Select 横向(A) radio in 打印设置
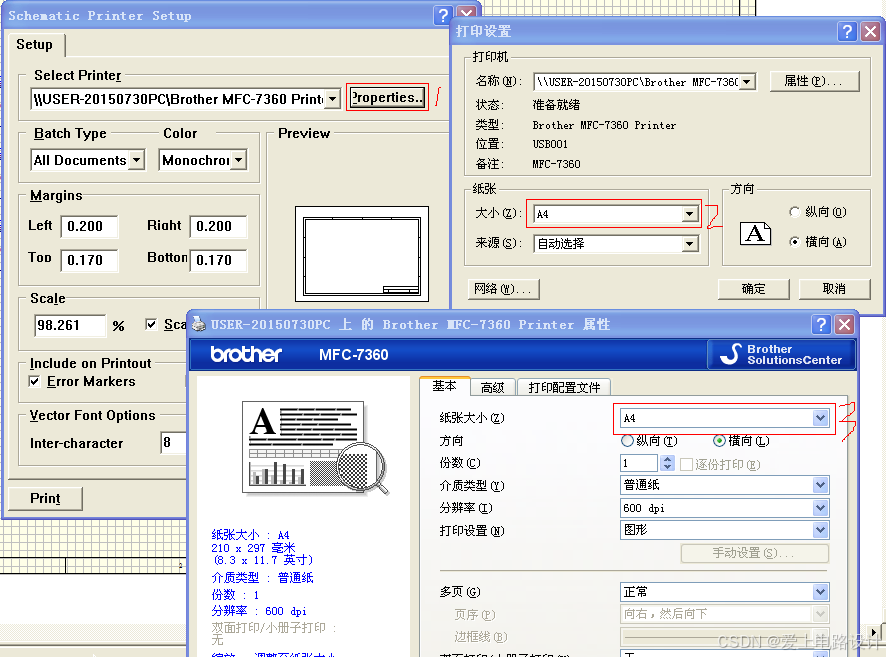Image resolution: width=886 pixels, height=657 pixels. coord(794,242)
